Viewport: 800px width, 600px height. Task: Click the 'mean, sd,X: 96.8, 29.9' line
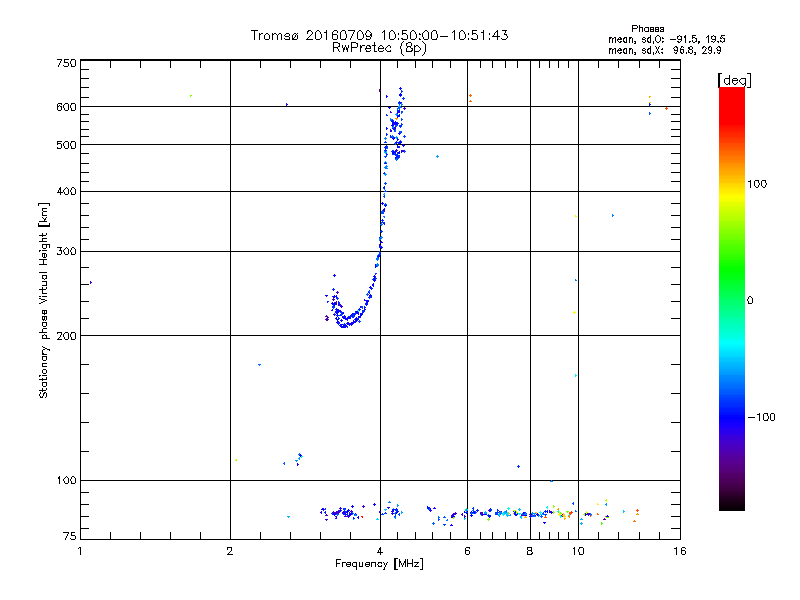665,51
